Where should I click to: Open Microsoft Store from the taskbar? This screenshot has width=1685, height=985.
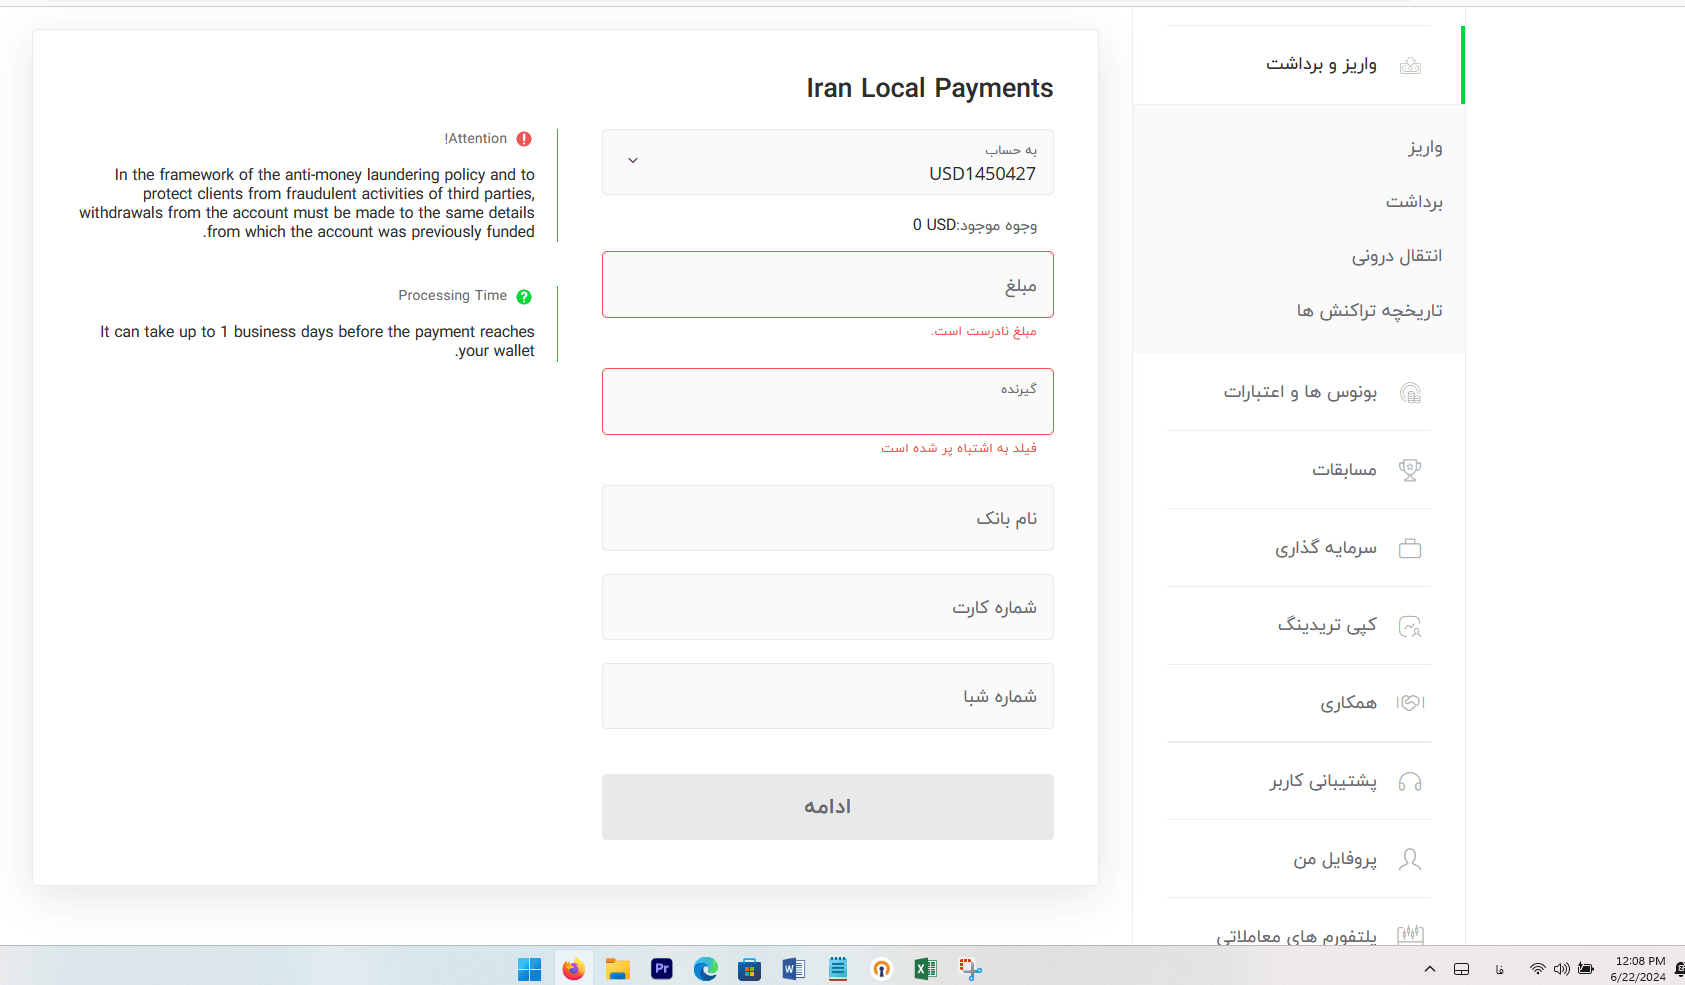[x=749, y=969]
